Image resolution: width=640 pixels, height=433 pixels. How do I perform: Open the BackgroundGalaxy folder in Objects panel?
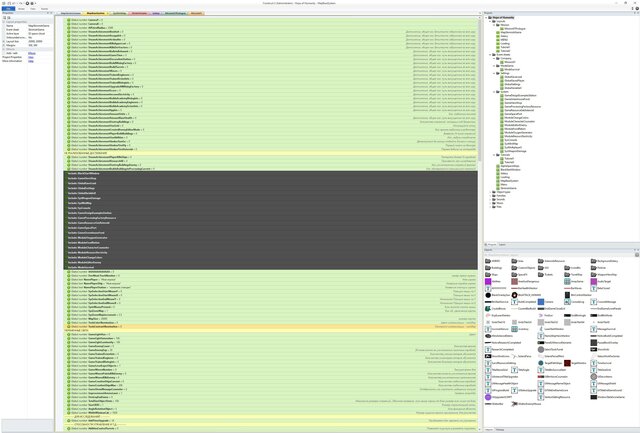coord(604,261)
